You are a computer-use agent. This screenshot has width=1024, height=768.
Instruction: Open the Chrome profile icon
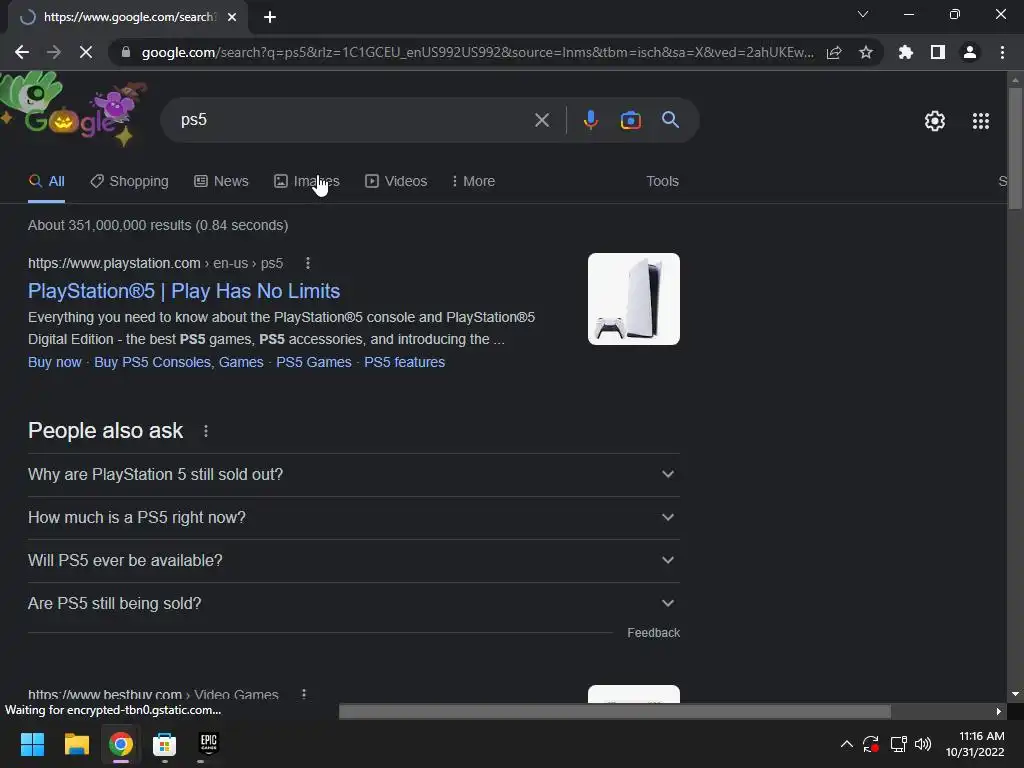coord(970,52)
